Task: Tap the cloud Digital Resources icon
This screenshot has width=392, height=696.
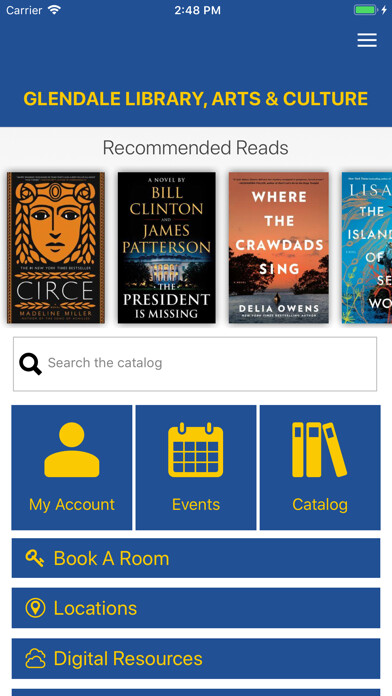Action: (x=36, y=658)
